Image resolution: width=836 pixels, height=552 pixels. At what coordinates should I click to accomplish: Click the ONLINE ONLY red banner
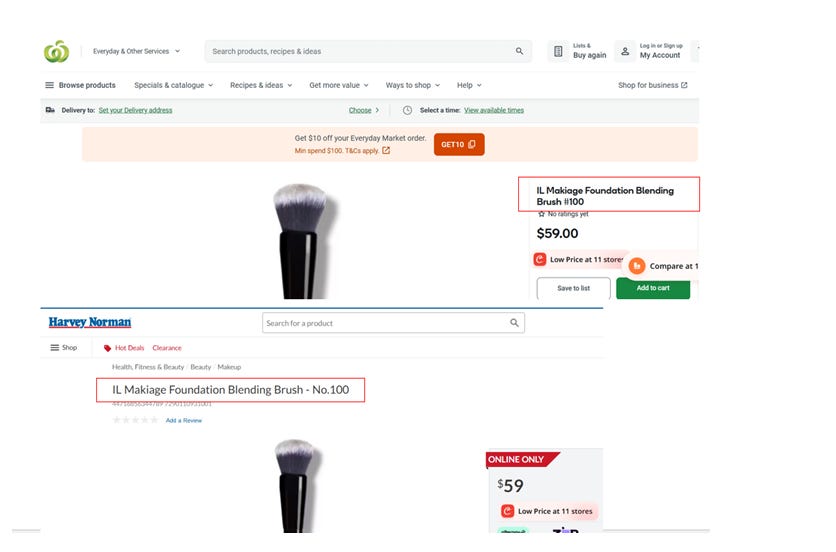click(522, 459)
